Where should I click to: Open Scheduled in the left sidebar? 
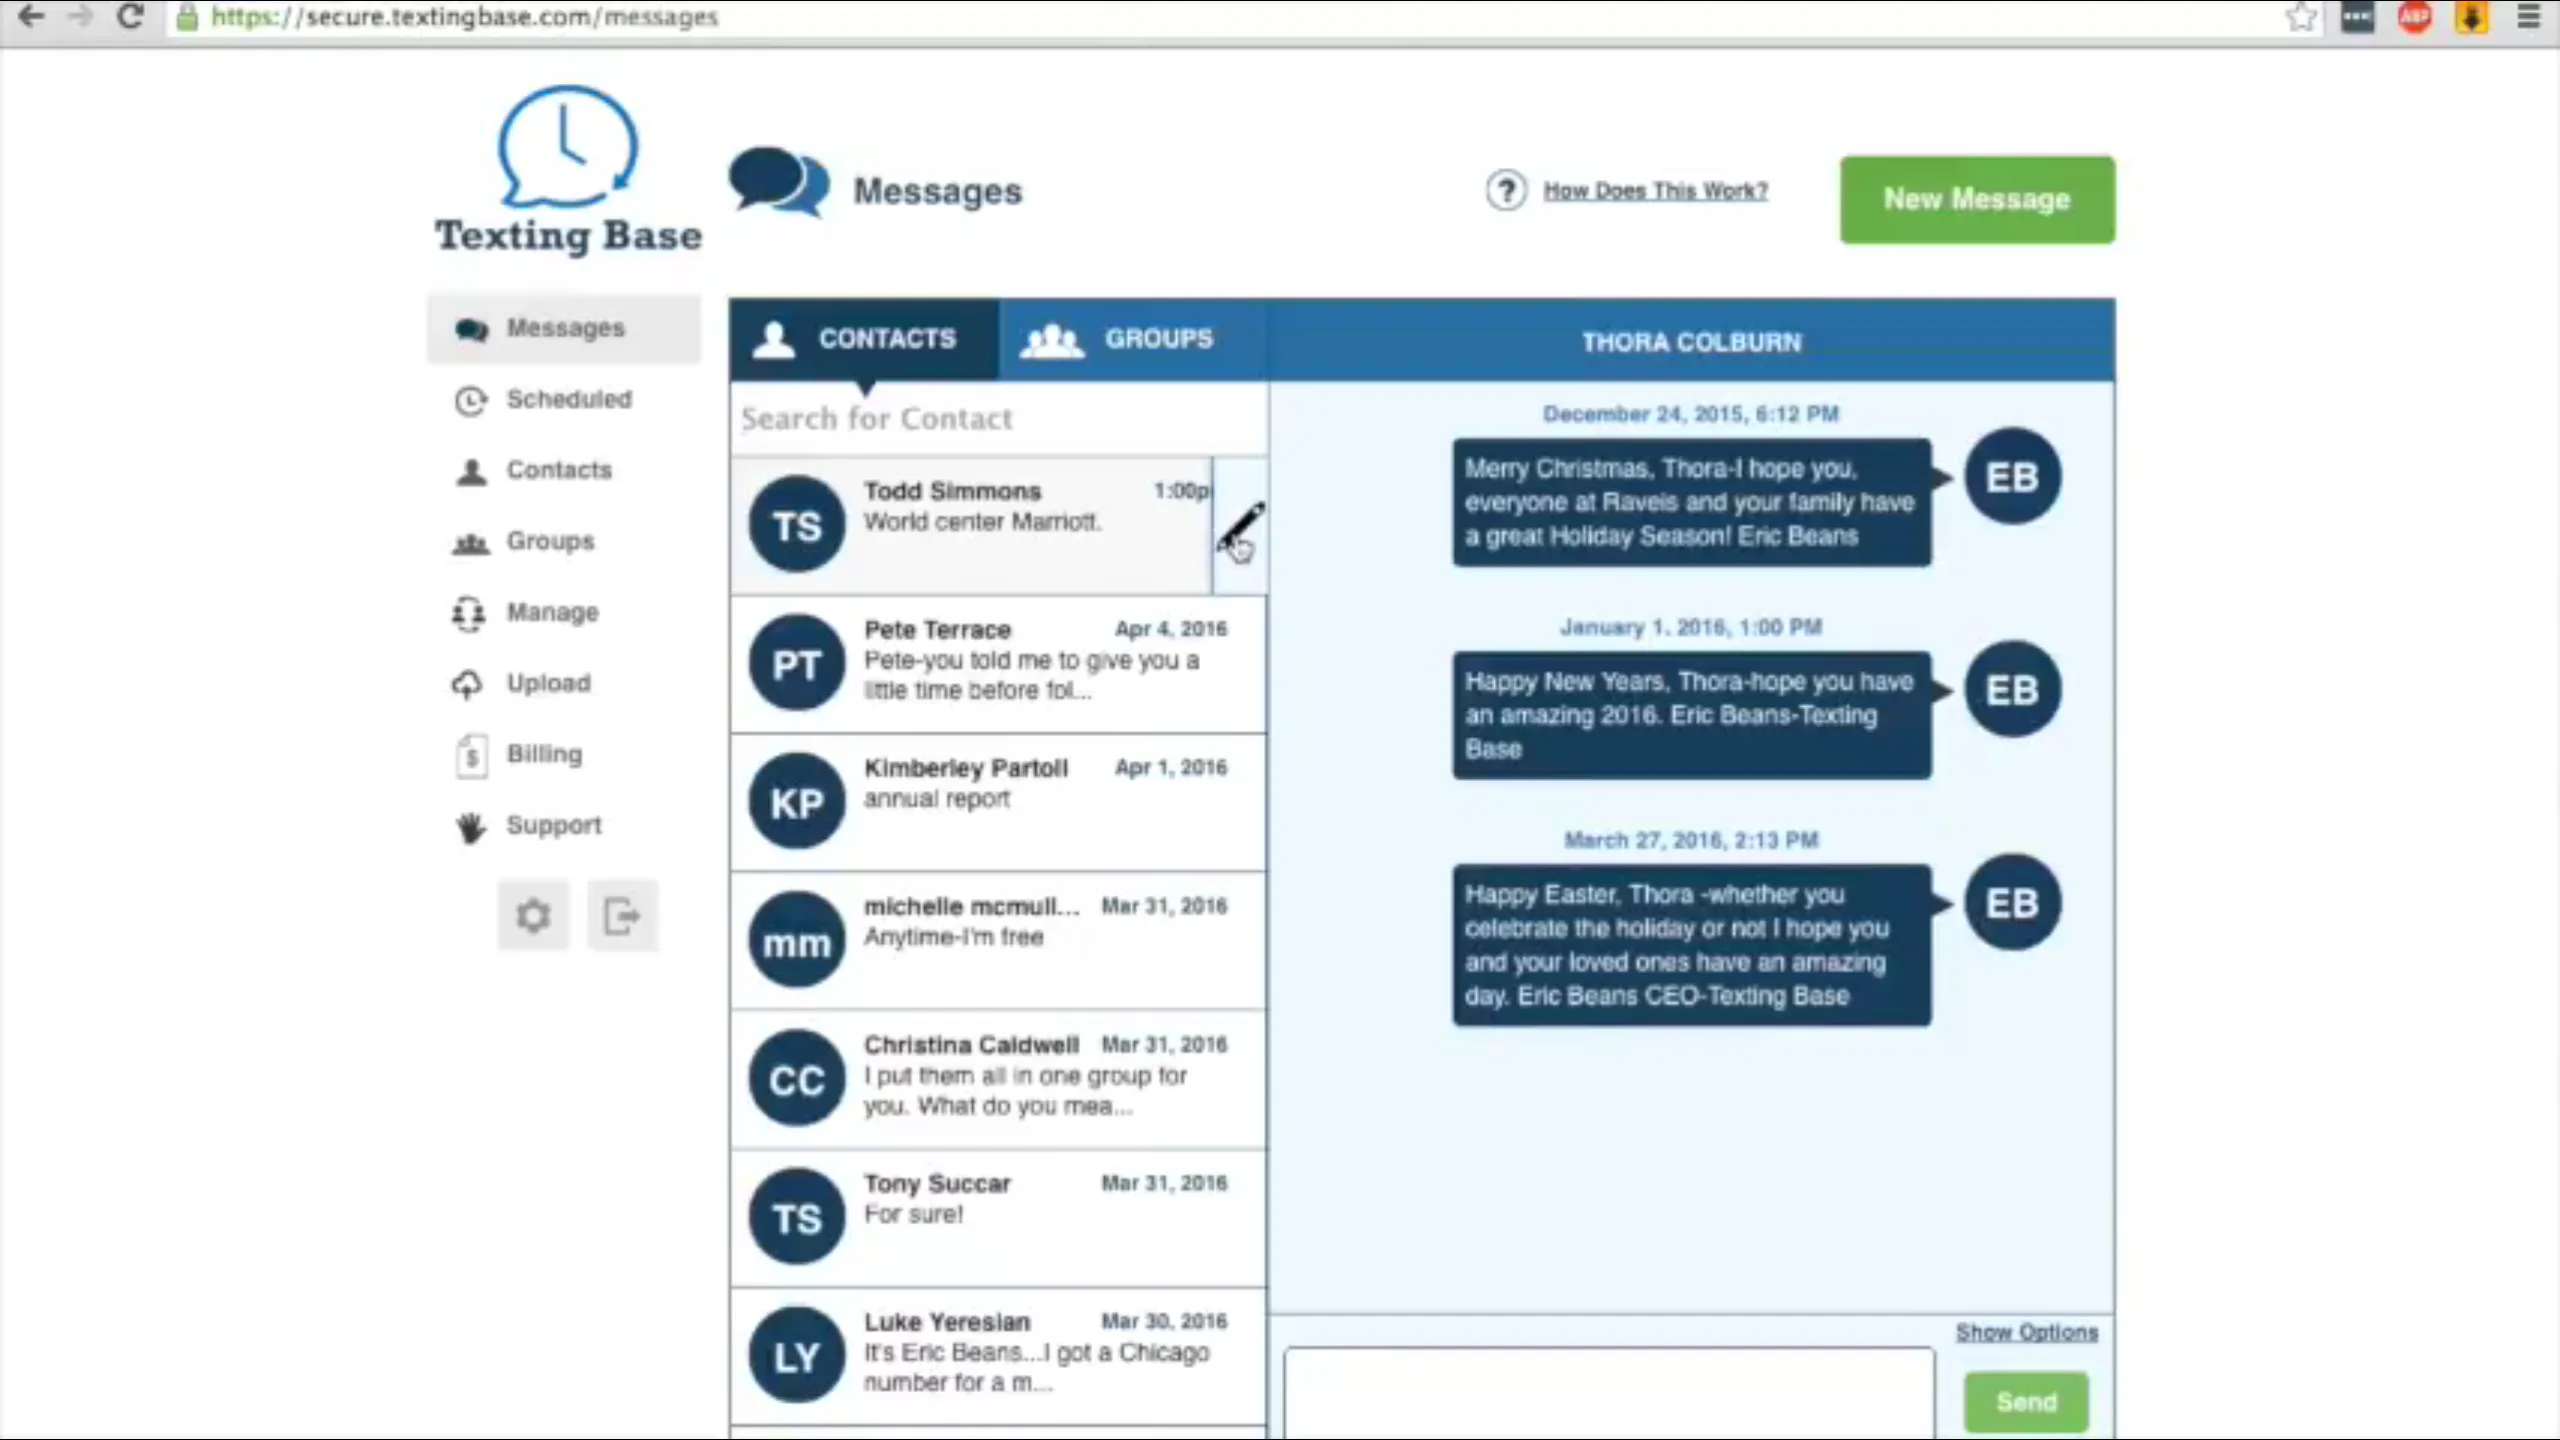point(567,399)
